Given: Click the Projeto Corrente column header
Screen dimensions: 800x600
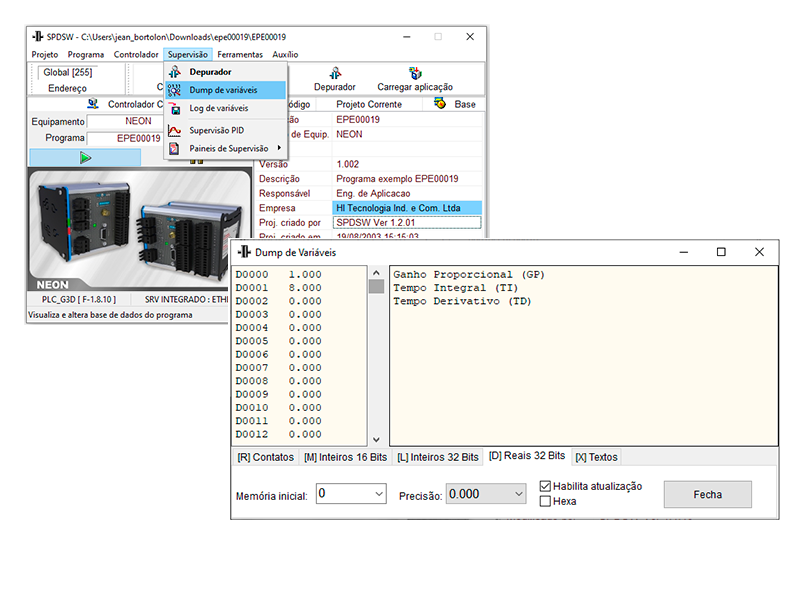Looking at the screenshot, I should pos(369,104).
